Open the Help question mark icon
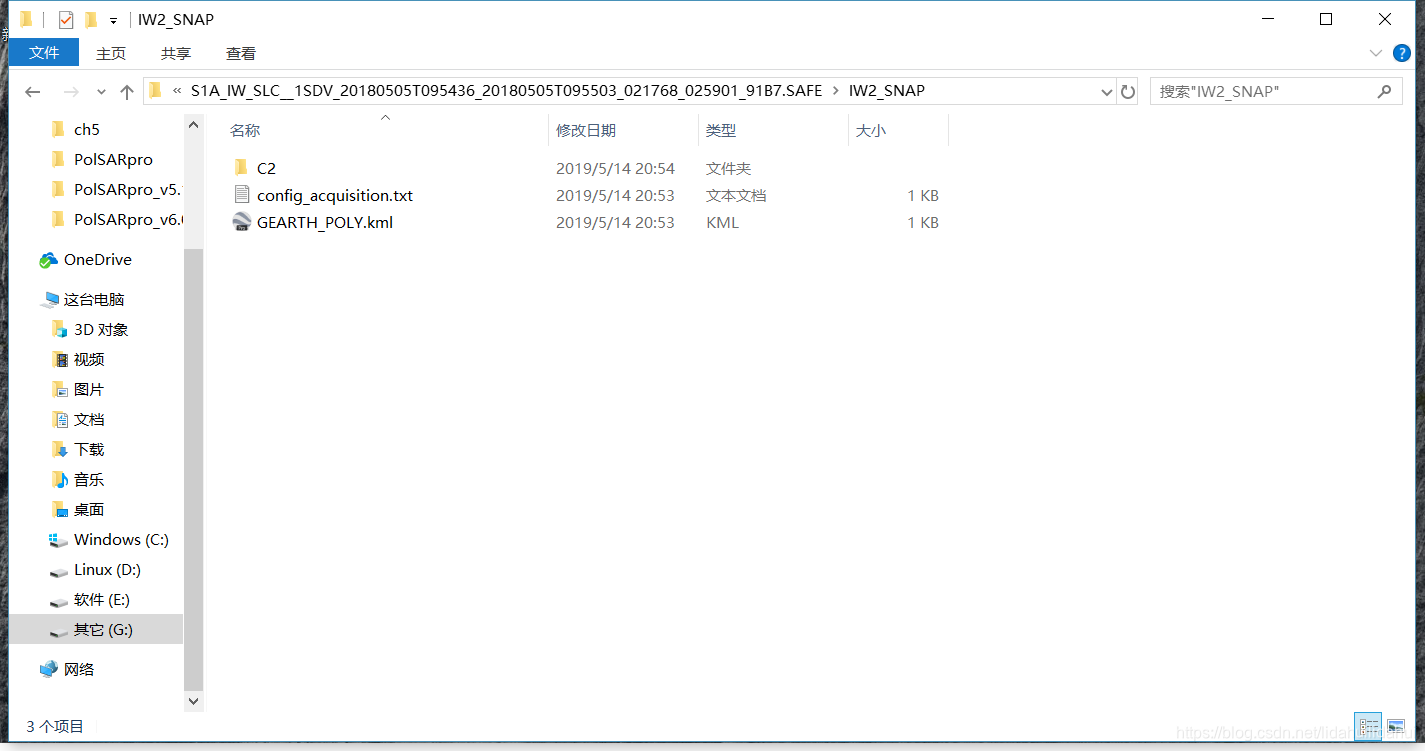Viewport: 1425px width, 751px height. click(x=1402, y=52)
